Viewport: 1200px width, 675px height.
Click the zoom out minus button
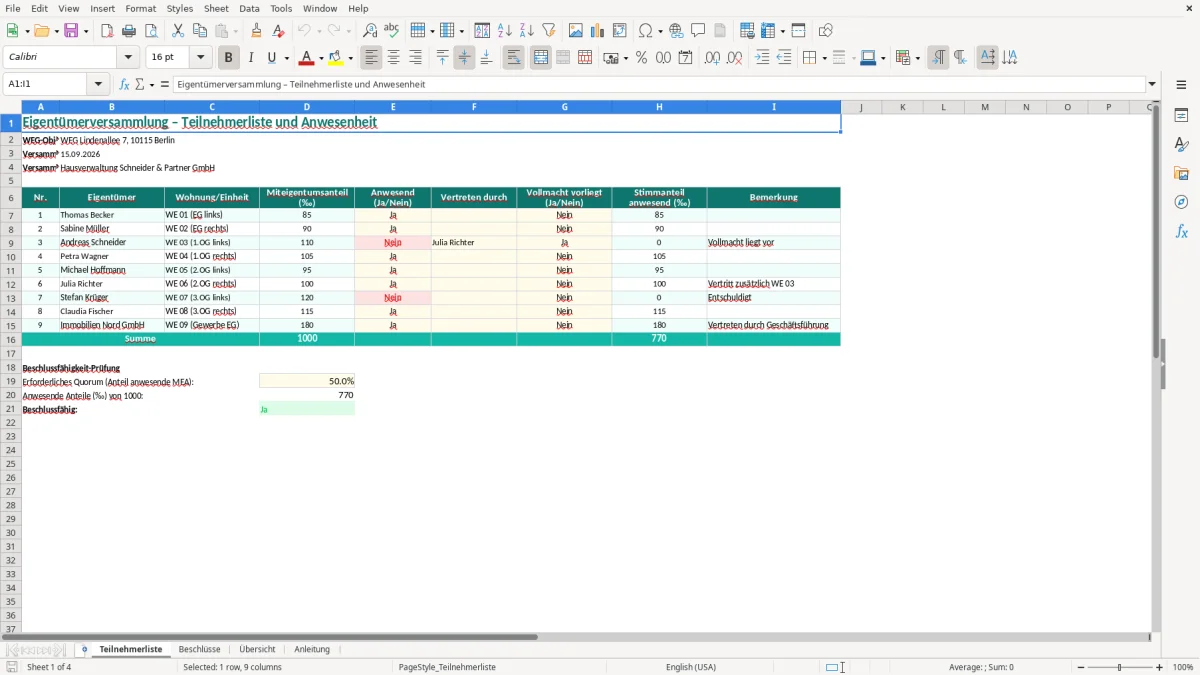tap(1080, 667)
